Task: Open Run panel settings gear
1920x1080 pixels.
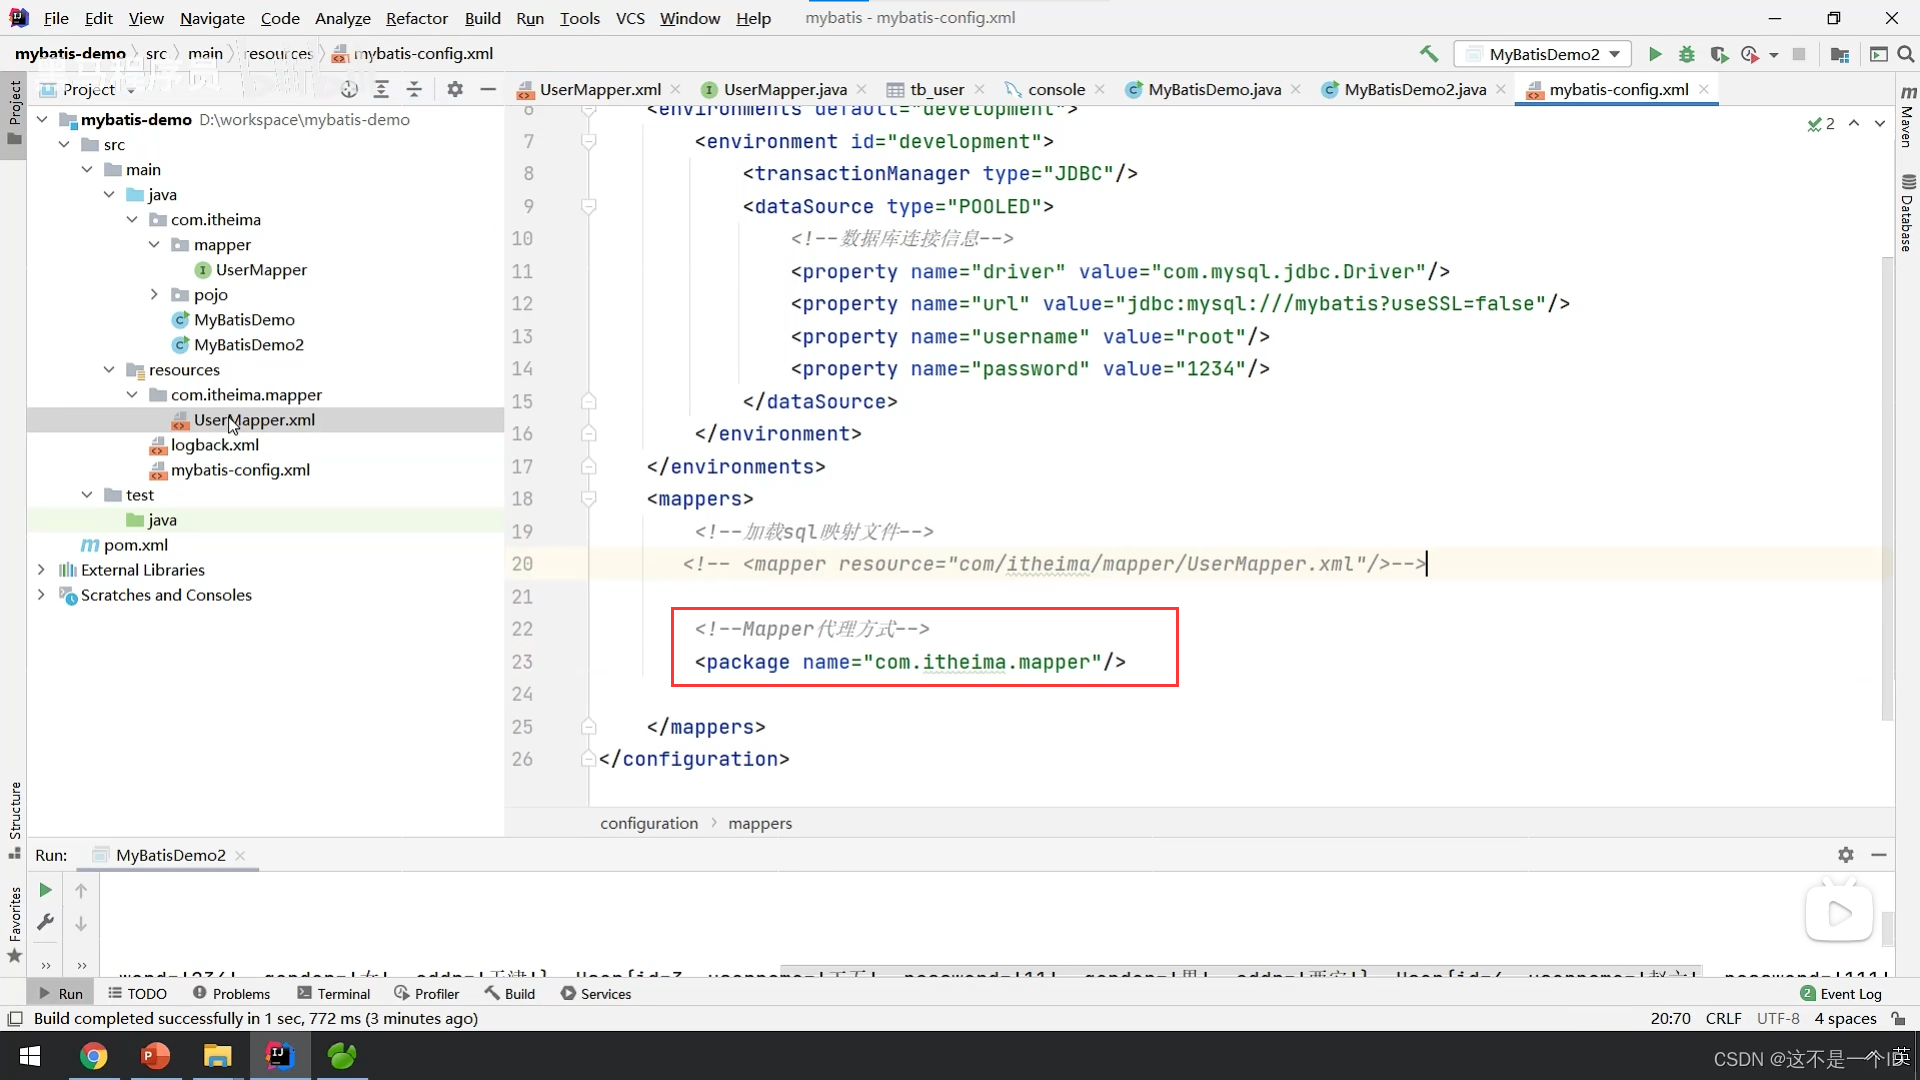Action: point(1846,855)
